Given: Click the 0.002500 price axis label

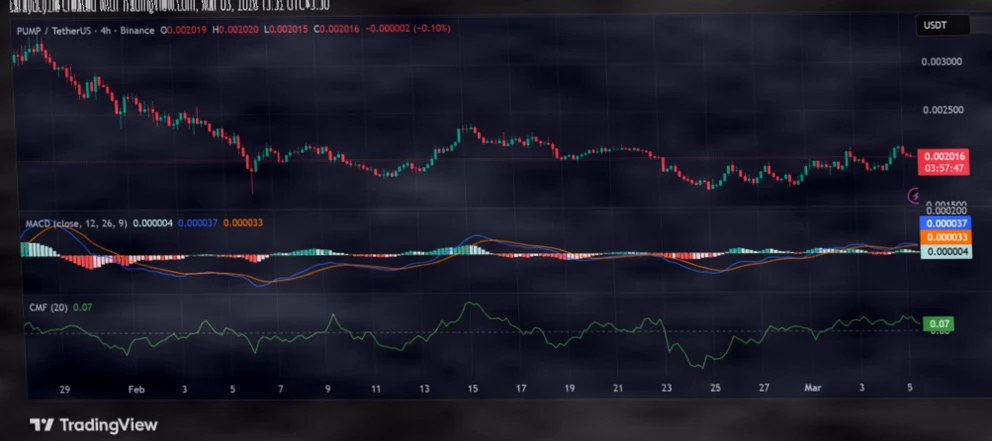Looking at the screenshot, I should pos(942,110).
